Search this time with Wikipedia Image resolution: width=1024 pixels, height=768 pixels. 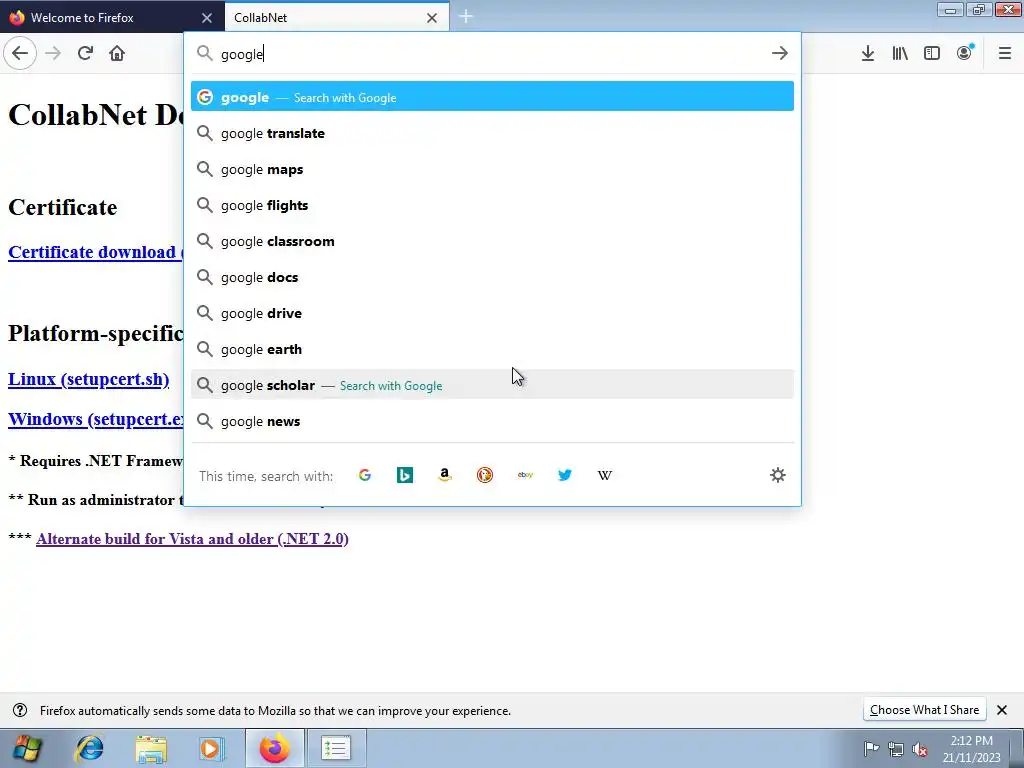(x=605, y=475)
